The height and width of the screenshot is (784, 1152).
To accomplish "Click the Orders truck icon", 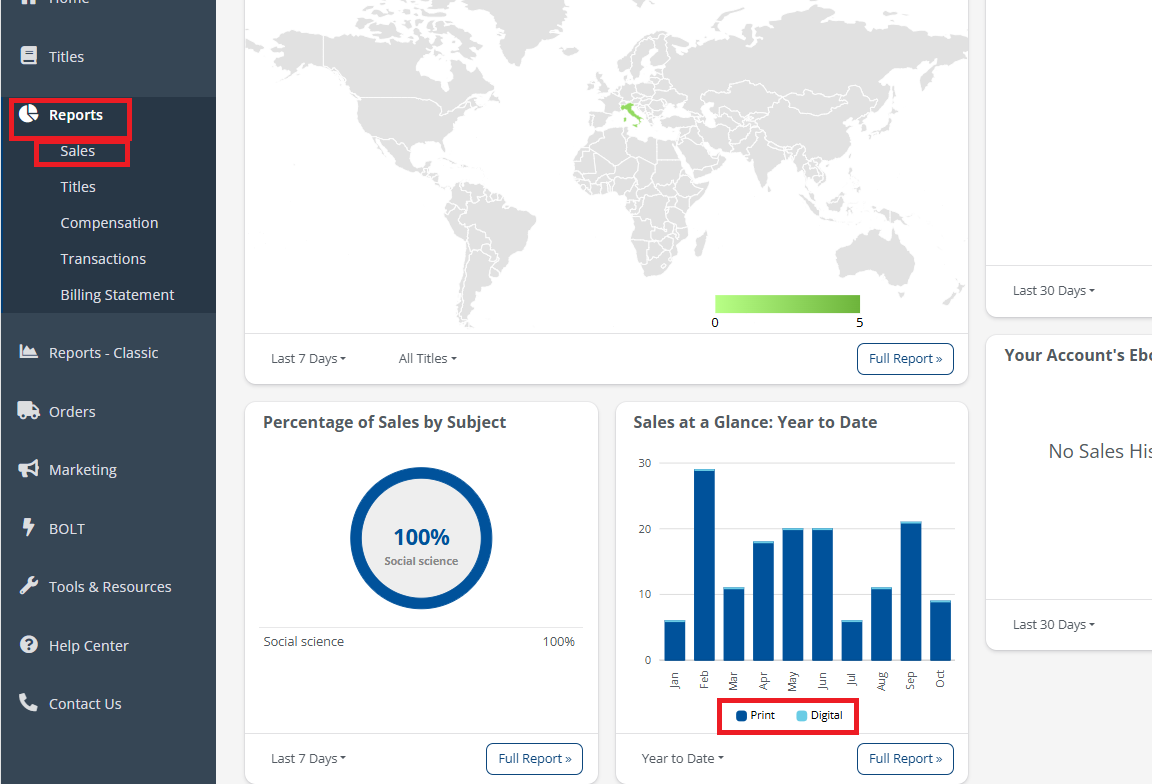I will pyautogui.click(x=29, y=411).
